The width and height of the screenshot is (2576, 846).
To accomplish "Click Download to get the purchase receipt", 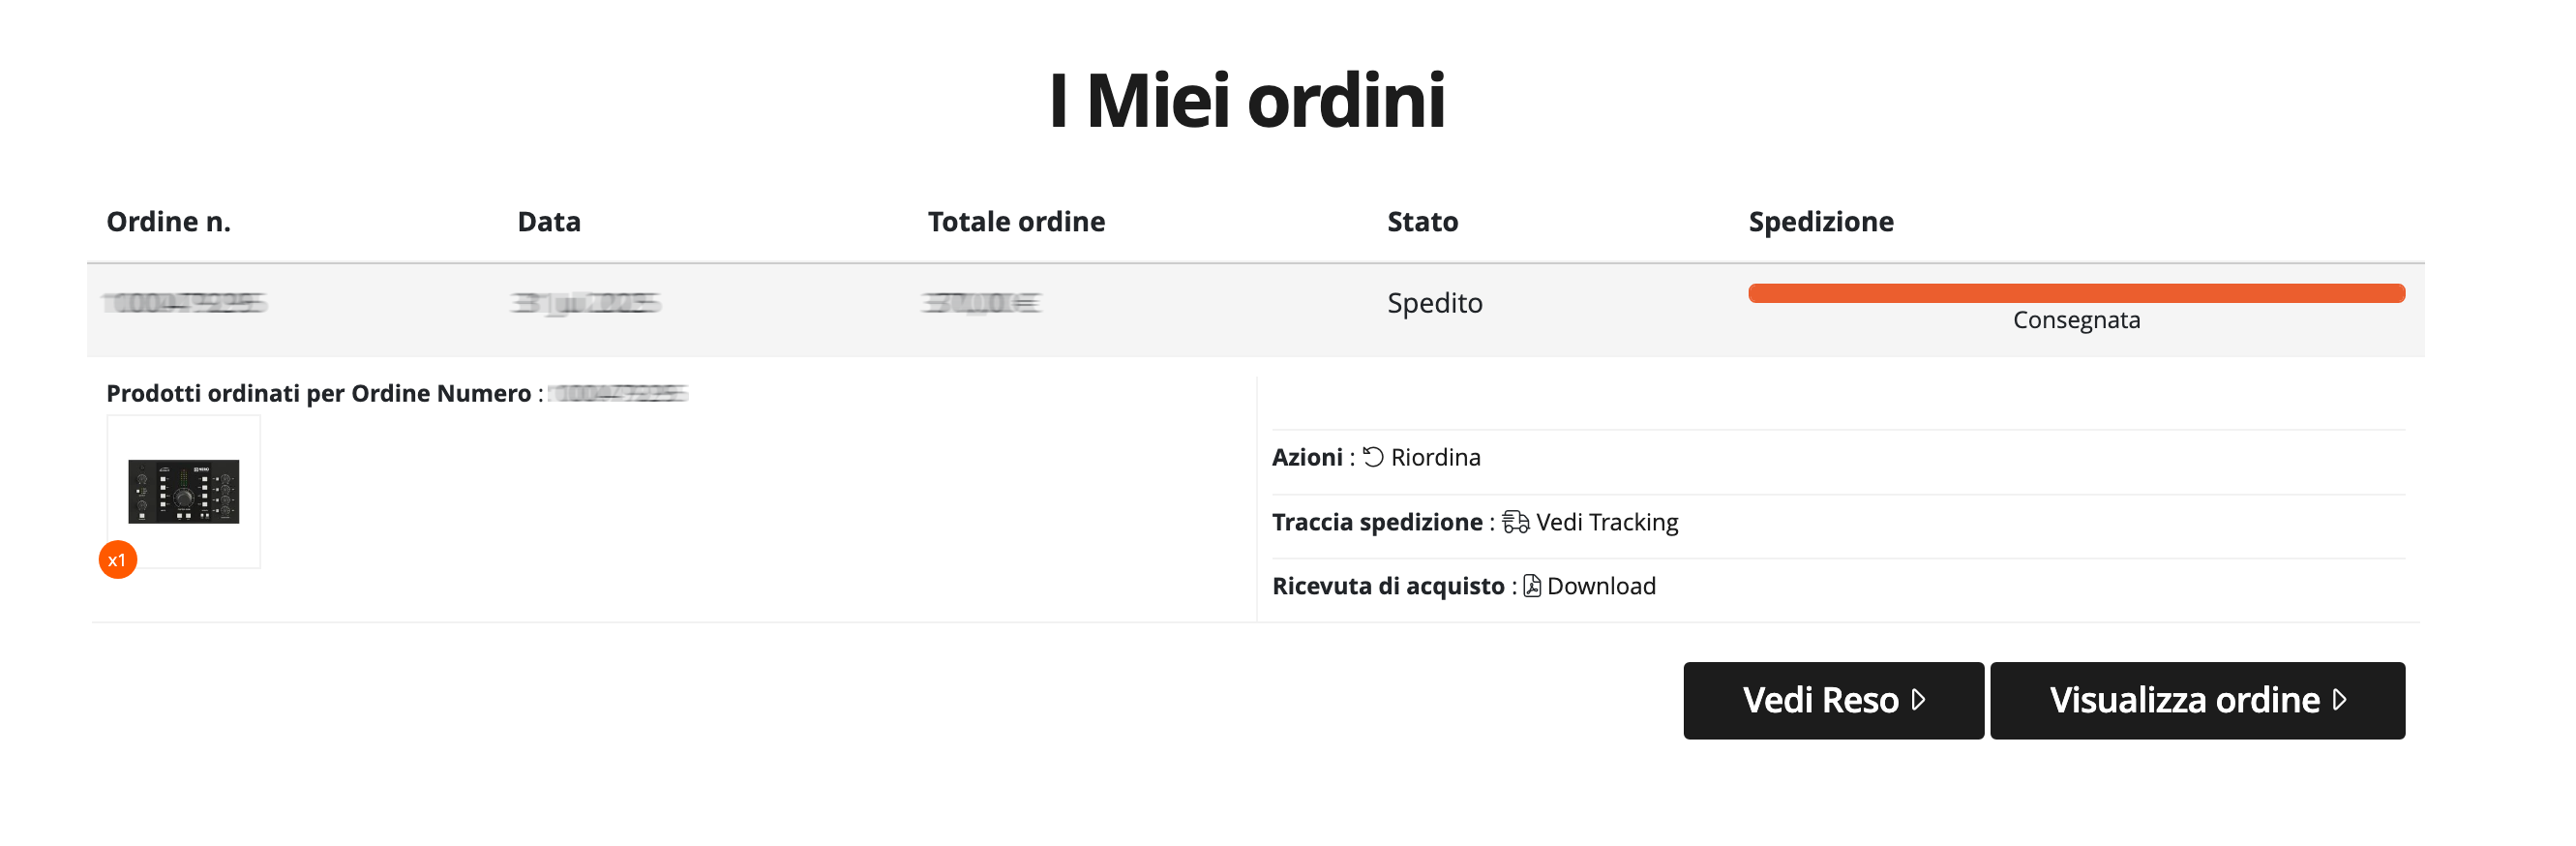I will [x=1600, y=586].
